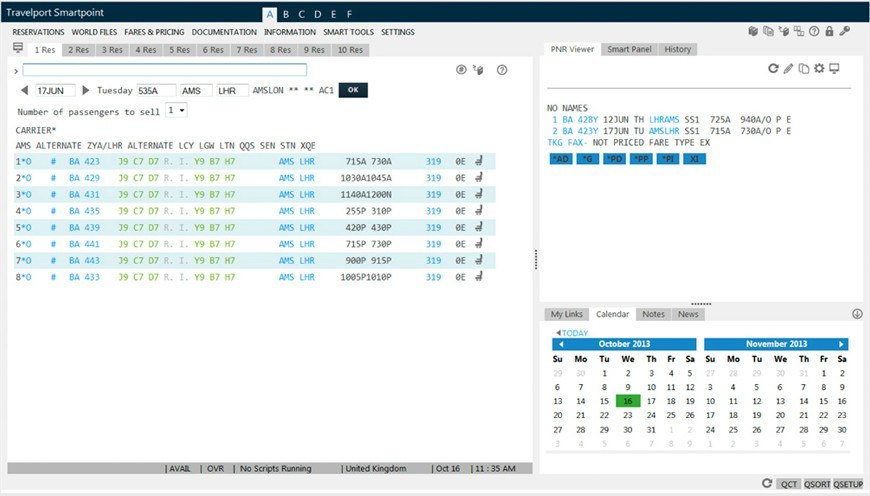Click the pencil edit icon in PNR Viewer

click(788, 69)
